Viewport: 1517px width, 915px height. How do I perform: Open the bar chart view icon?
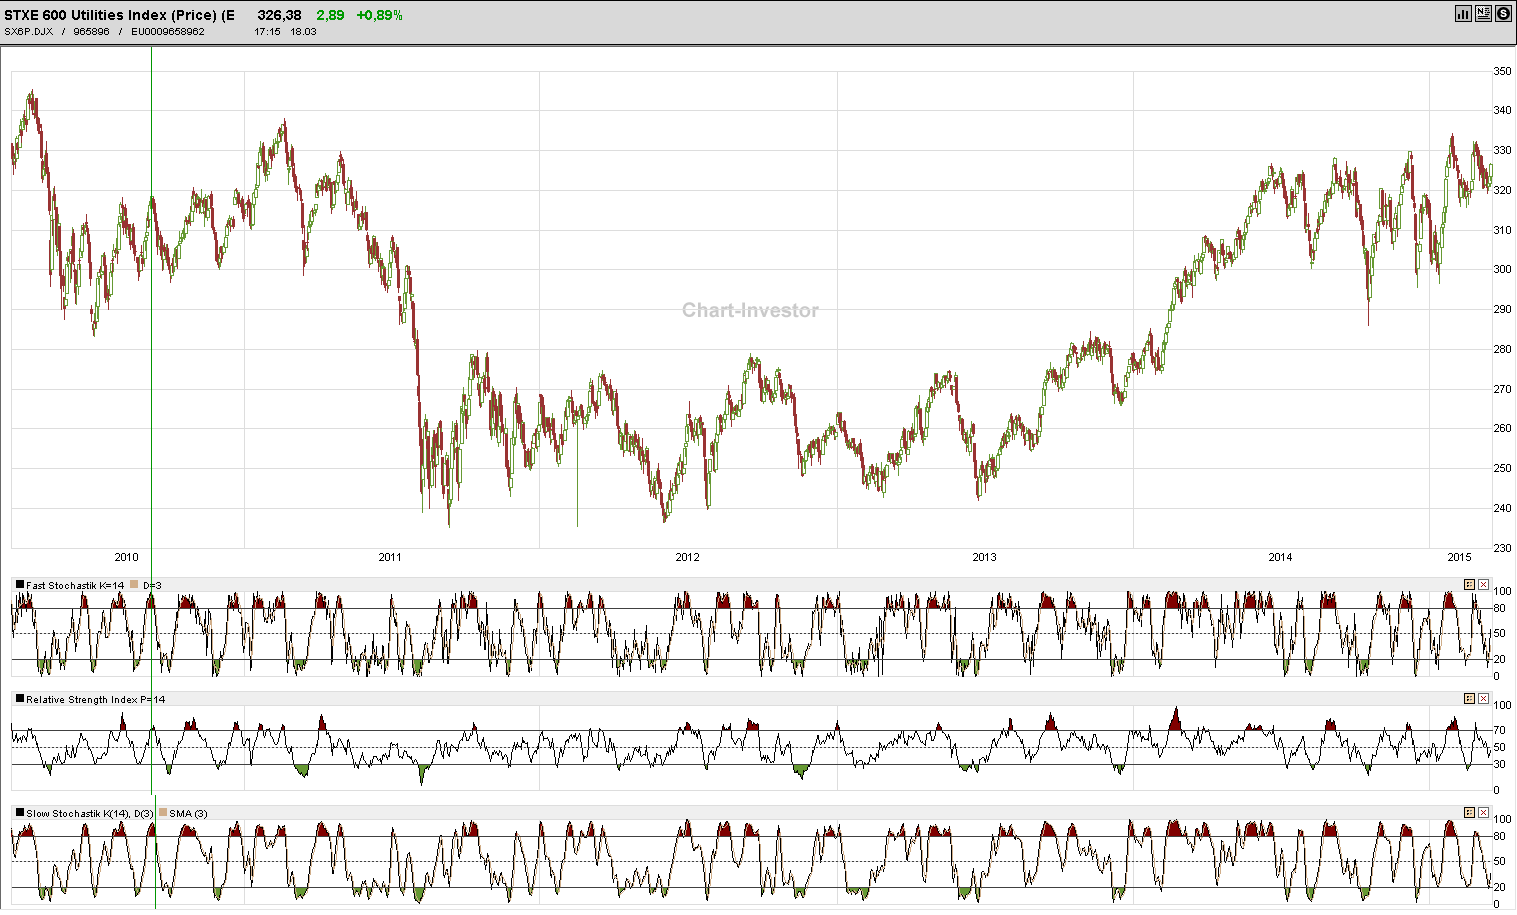[1463, 13]
